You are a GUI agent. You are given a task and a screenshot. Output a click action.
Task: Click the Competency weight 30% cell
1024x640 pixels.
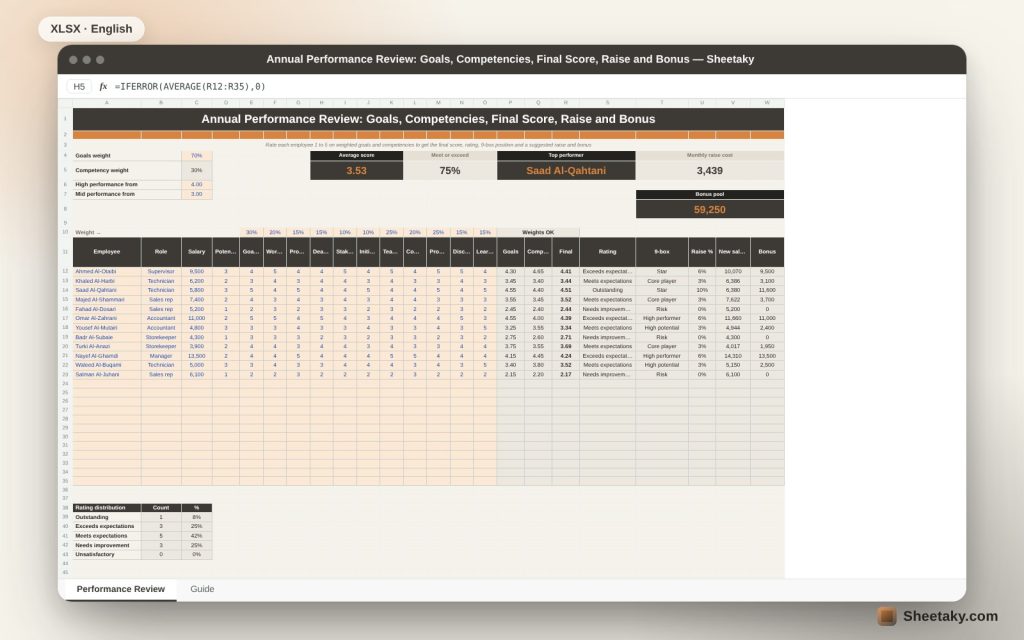[197, 170]
